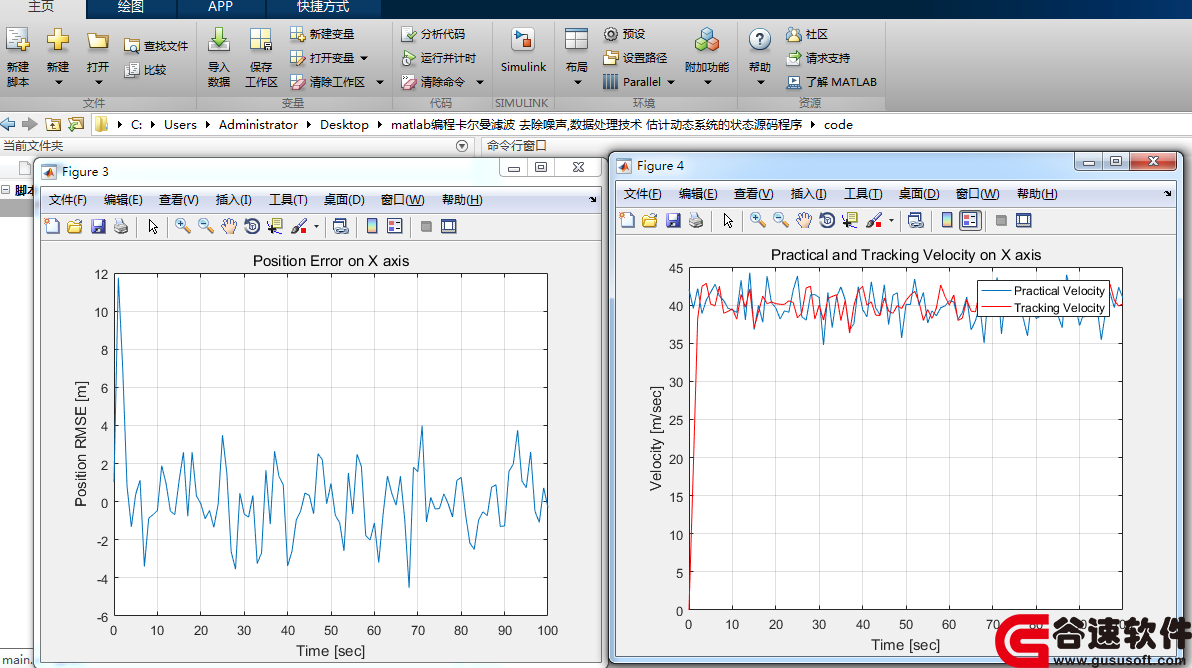Open the 查看(V) menu in Figure 4
Image resolution: width=1192 pixels, height=668 pixels.
point(753,194)
